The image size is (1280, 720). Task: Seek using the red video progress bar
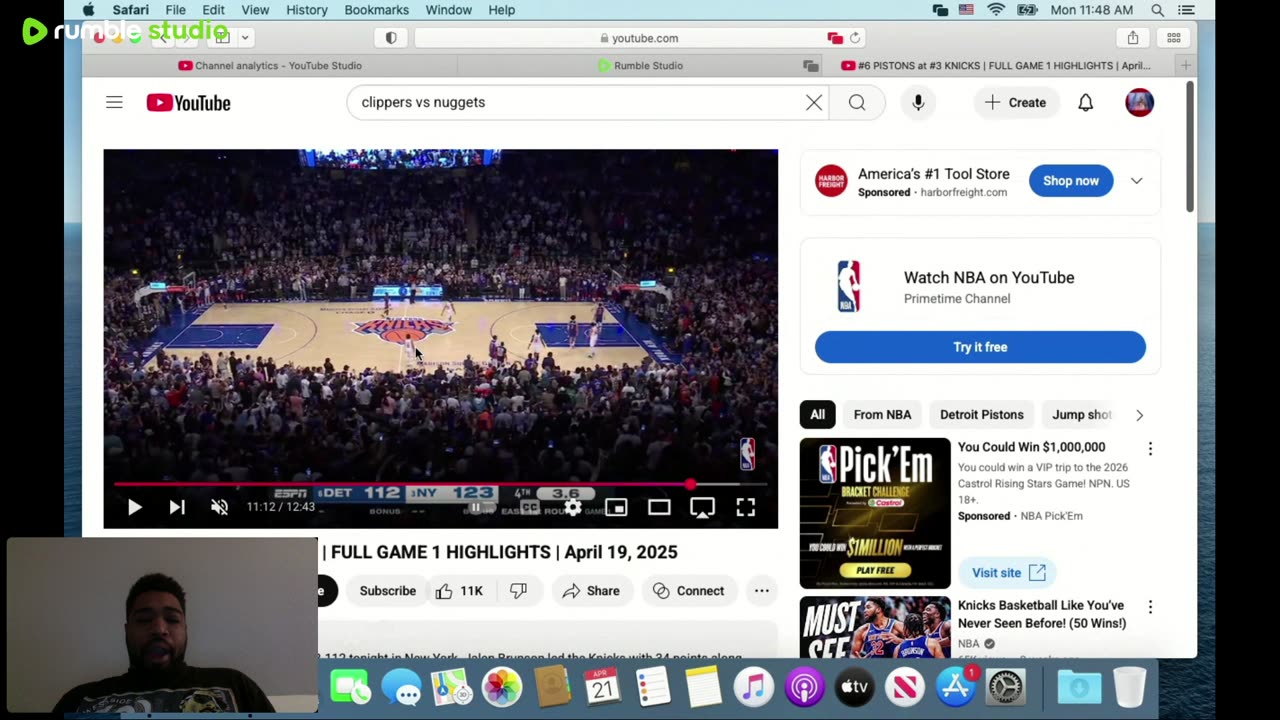point(440,484)
